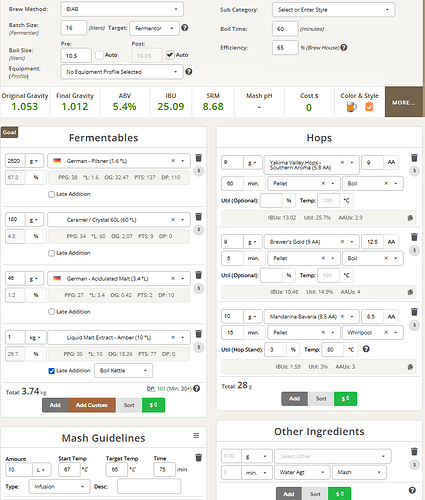This screenshot has height=500, width=425.
Task: Open the Brew Method BIAB dropdown
Action: tap(122, 9)
